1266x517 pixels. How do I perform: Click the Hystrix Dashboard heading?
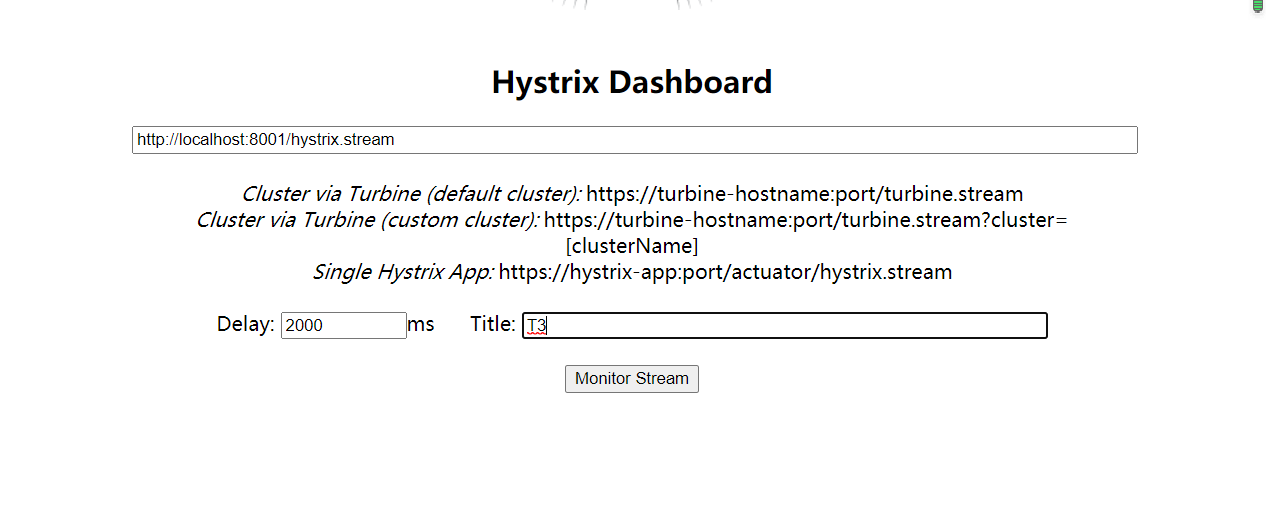[632, 82]
